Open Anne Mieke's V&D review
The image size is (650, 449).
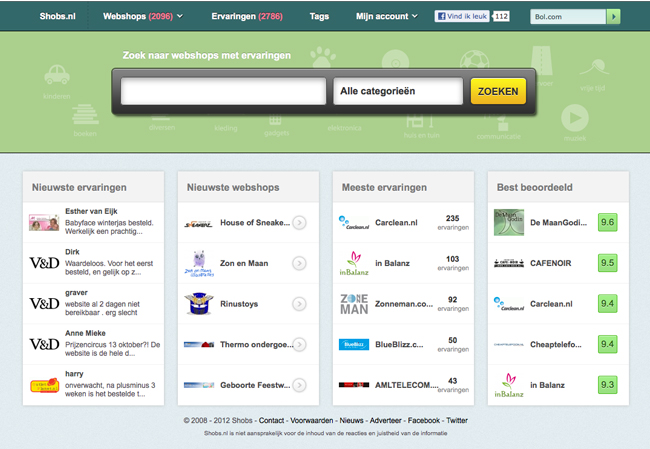coord(94,344)
